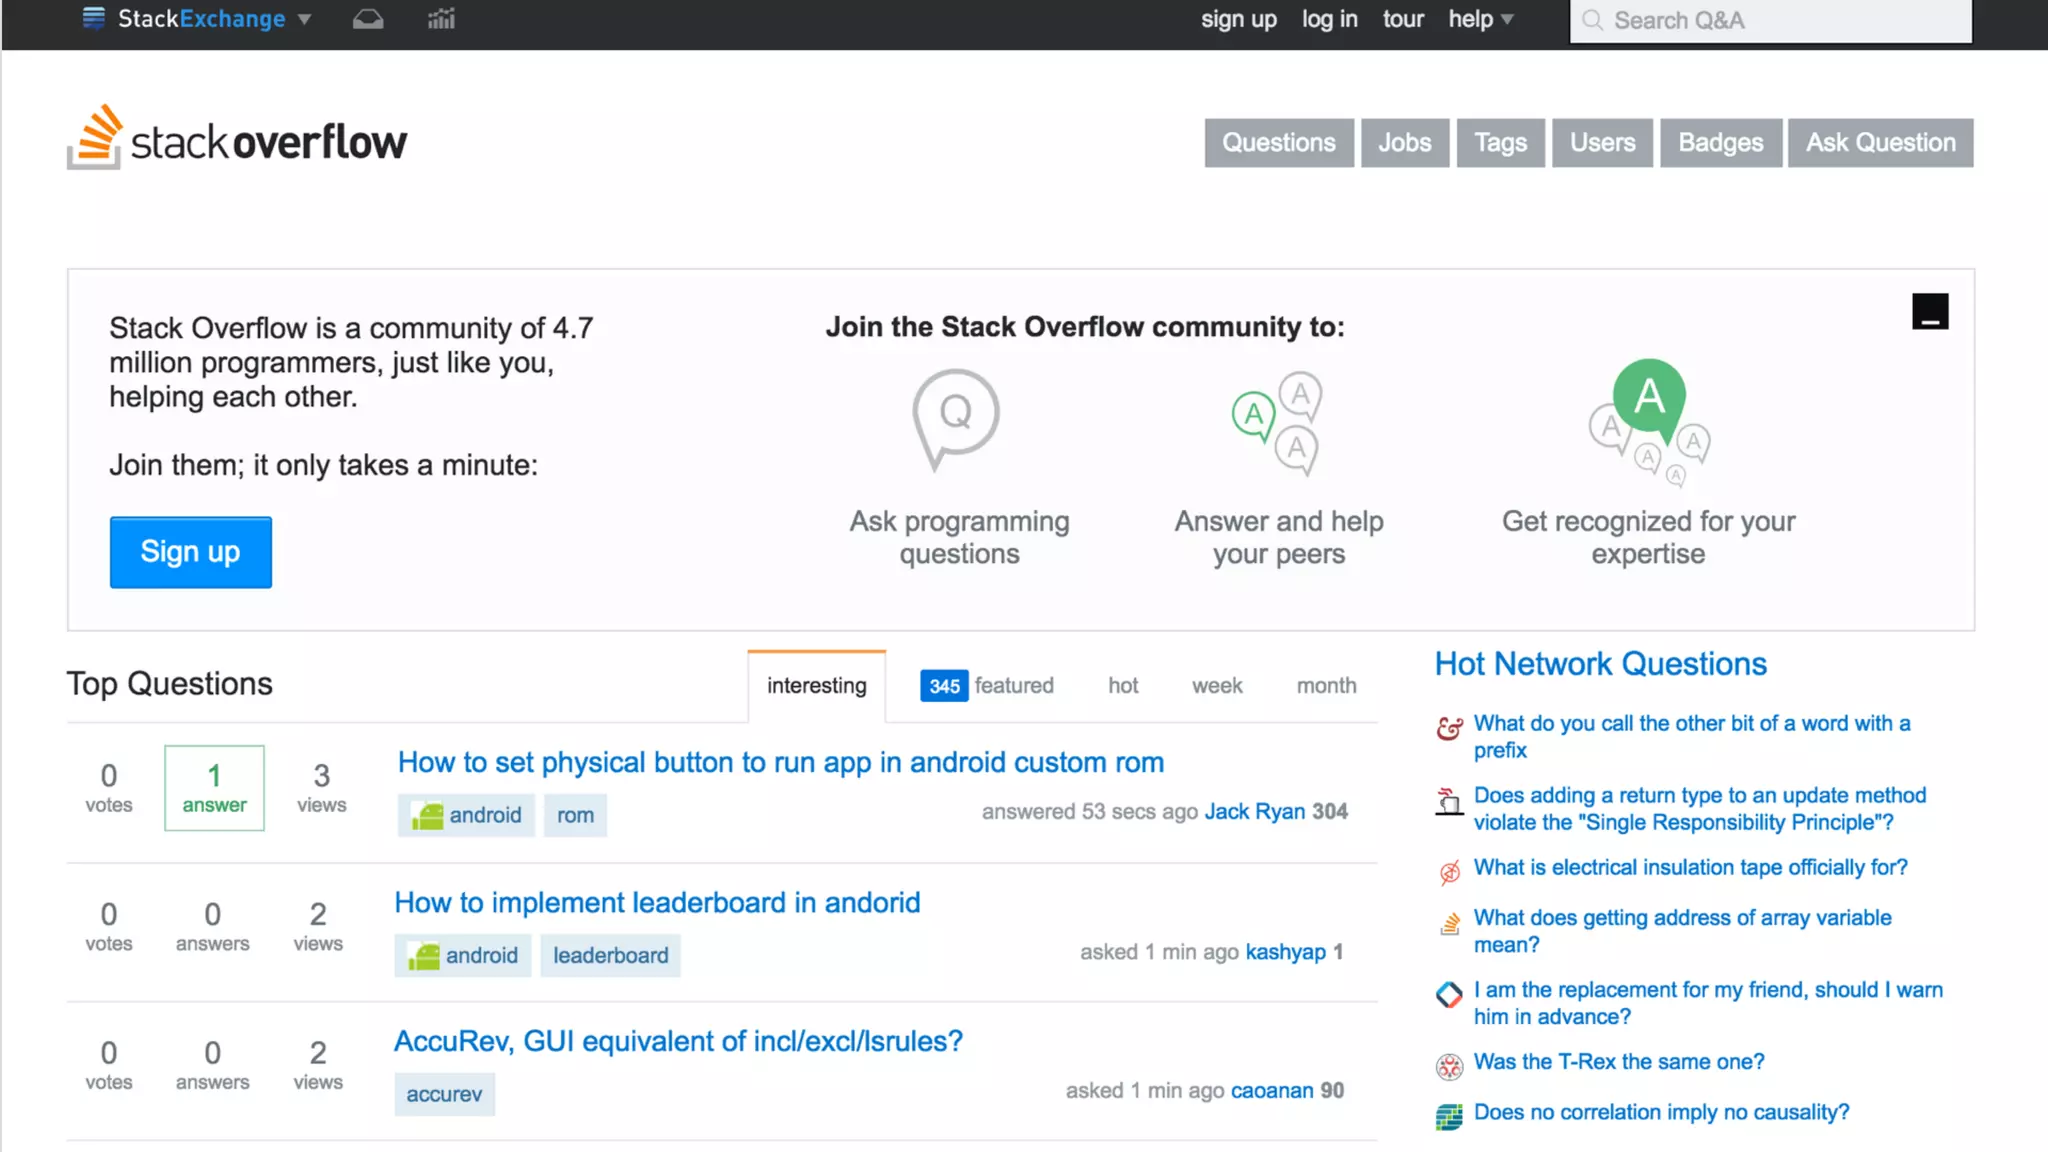Show questions from the month tab
Screen dimensions: 2048x1152
pyautogui.click(x=1326, y=685)
